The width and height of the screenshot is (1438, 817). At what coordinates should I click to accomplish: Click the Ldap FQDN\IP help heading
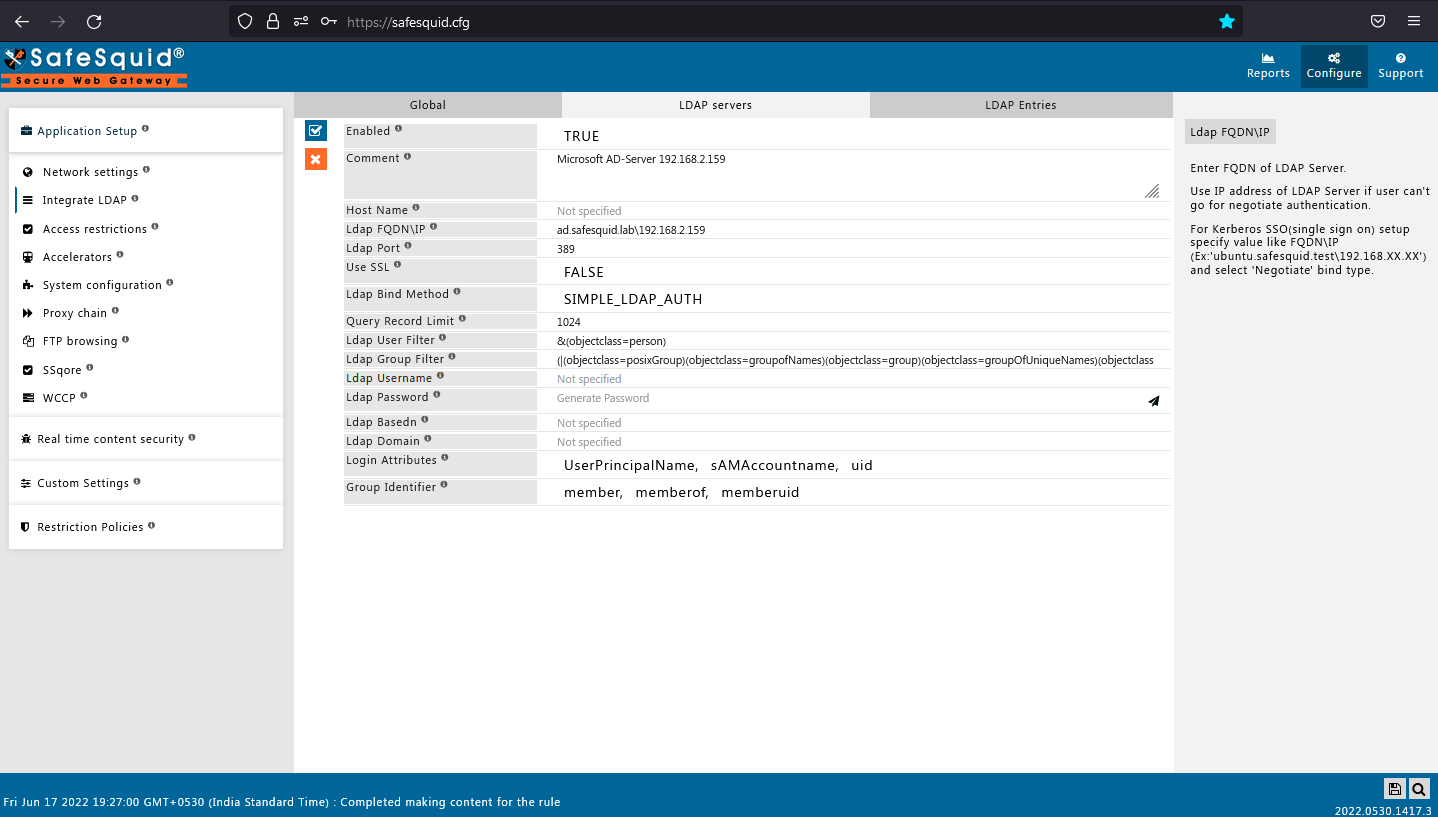click(1230, 132)
